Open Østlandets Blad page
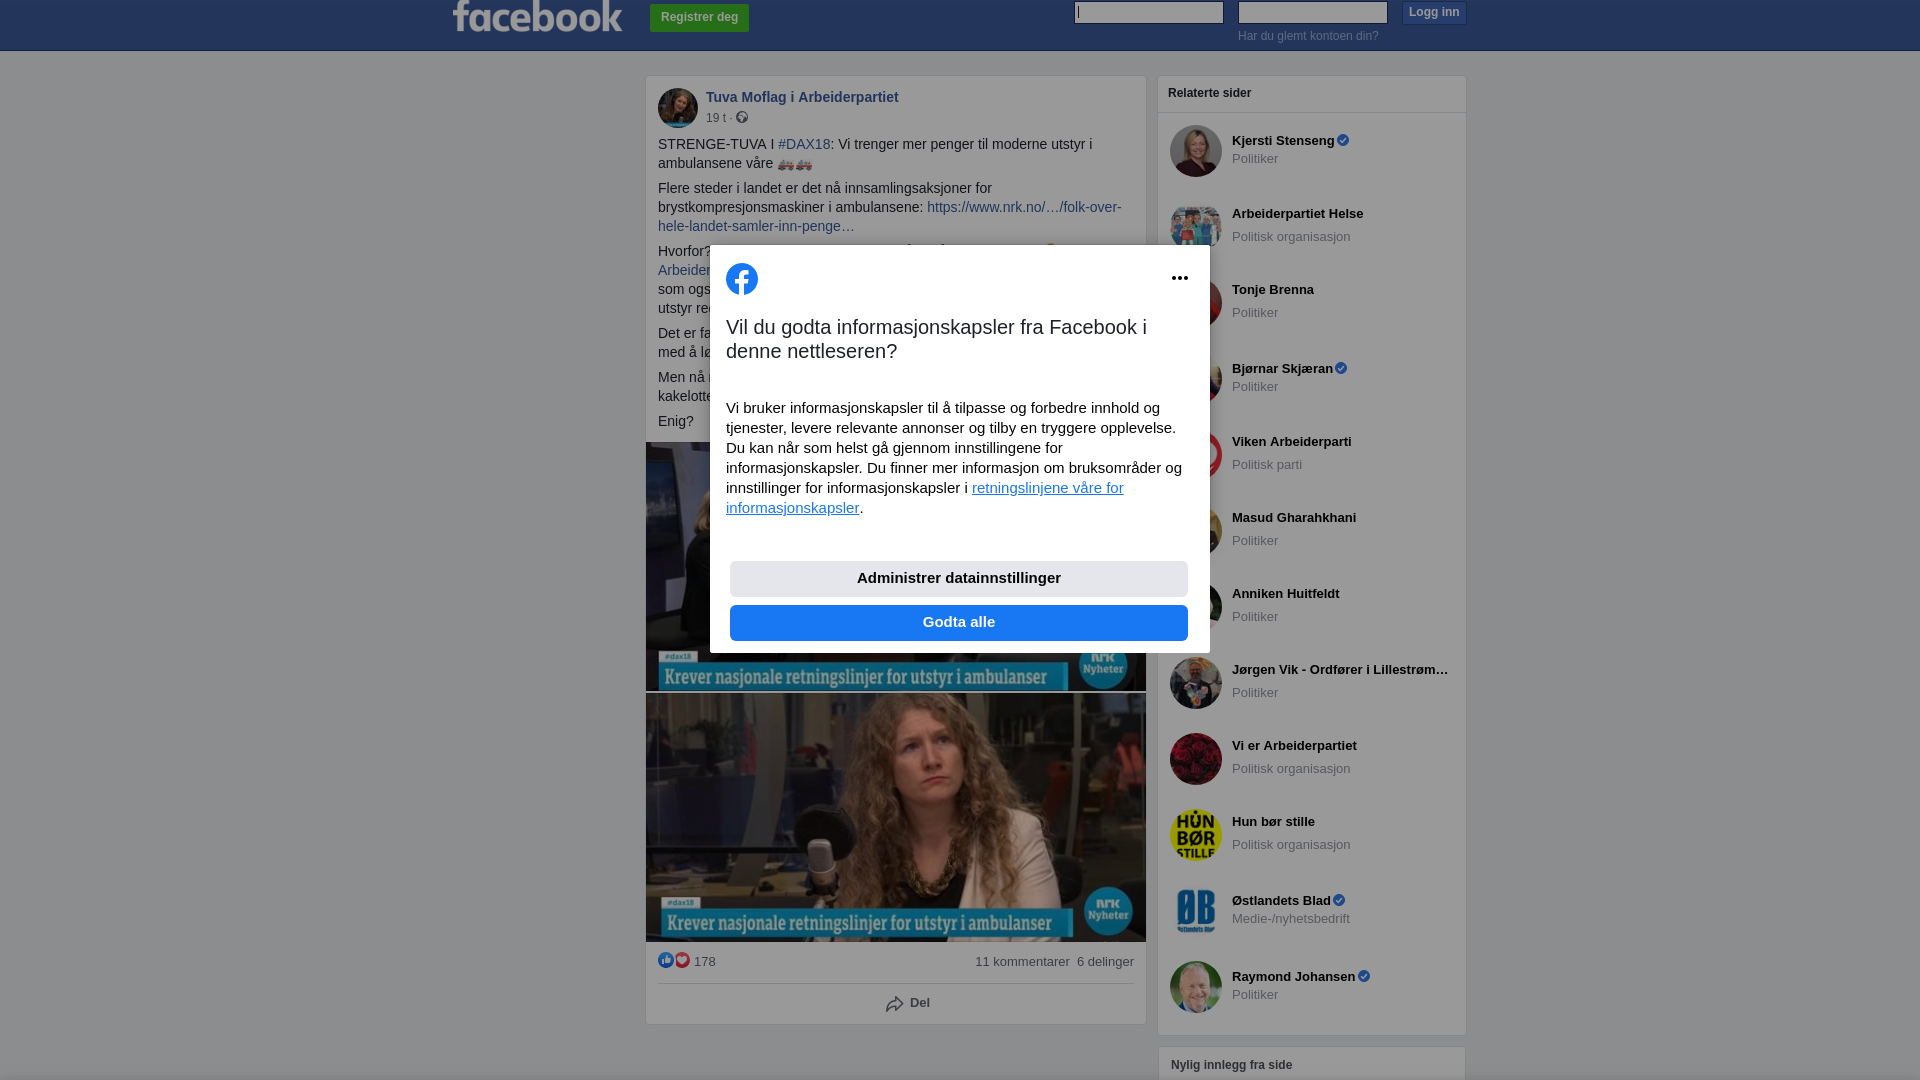 tap(1281, 901)
